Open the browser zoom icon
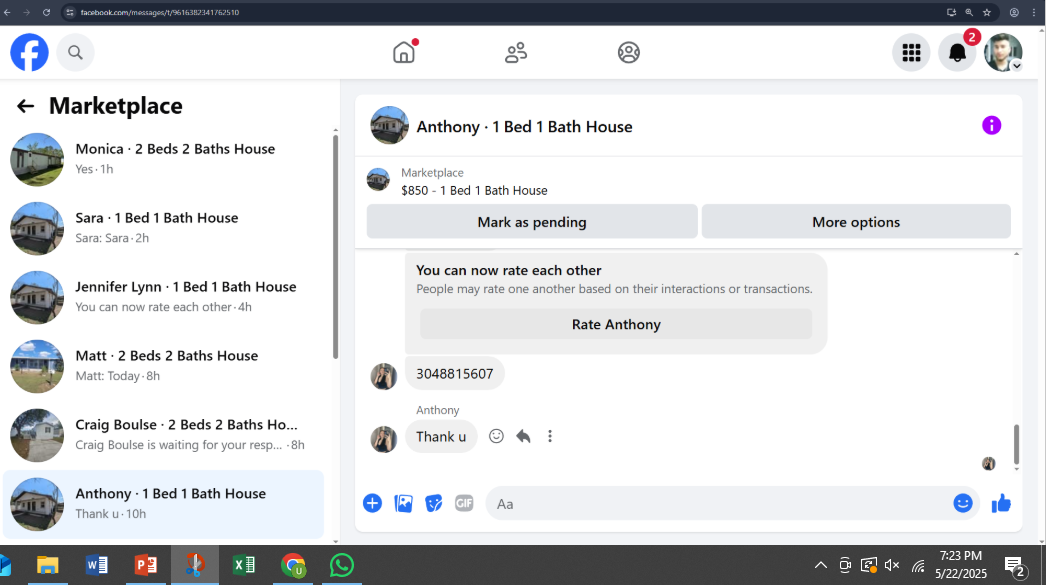Image resolution: width=1046 pixels, height=585 pixels. click(969, 12)
